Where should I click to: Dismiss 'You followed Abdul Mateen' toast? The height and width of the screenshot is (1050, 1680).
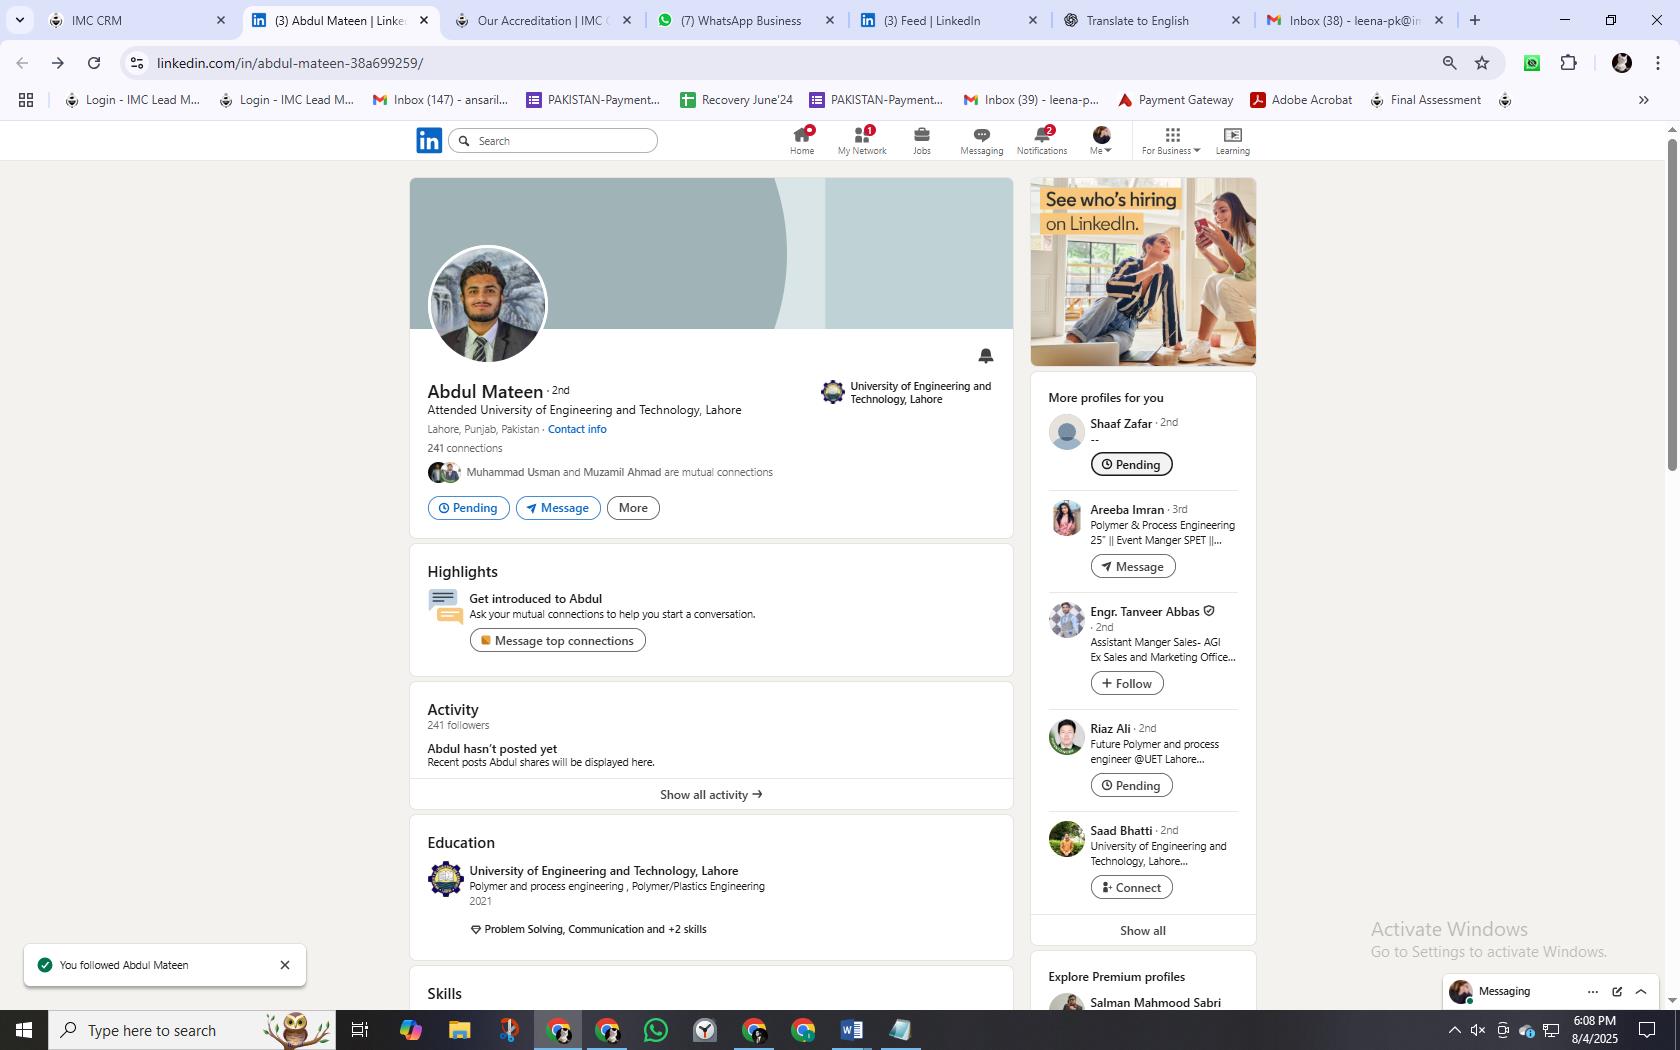tap(285, 965)
